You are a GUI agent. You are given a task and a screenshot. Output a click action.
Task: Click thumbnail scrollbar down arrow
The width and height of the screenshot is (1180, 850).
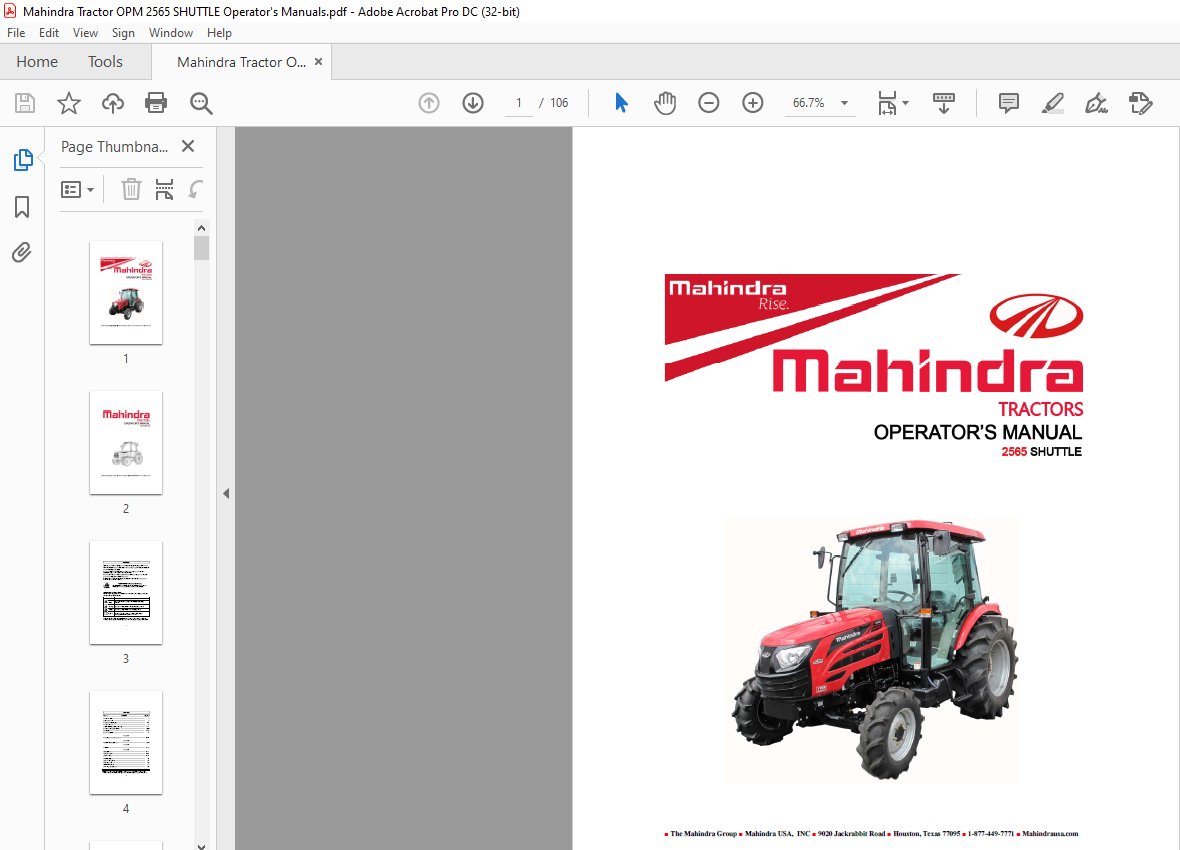click(x=201, y=845)
